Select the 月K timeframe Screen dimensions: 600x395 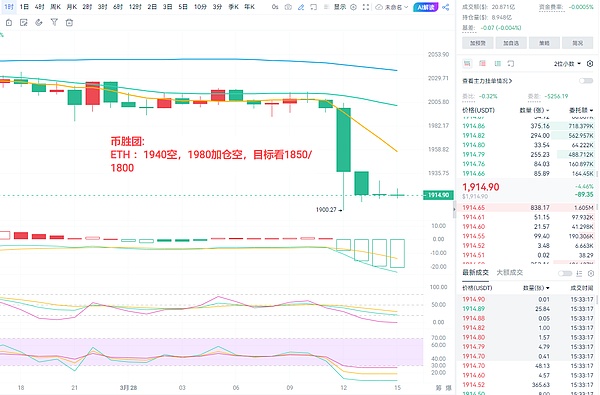[x=72, y=7]
